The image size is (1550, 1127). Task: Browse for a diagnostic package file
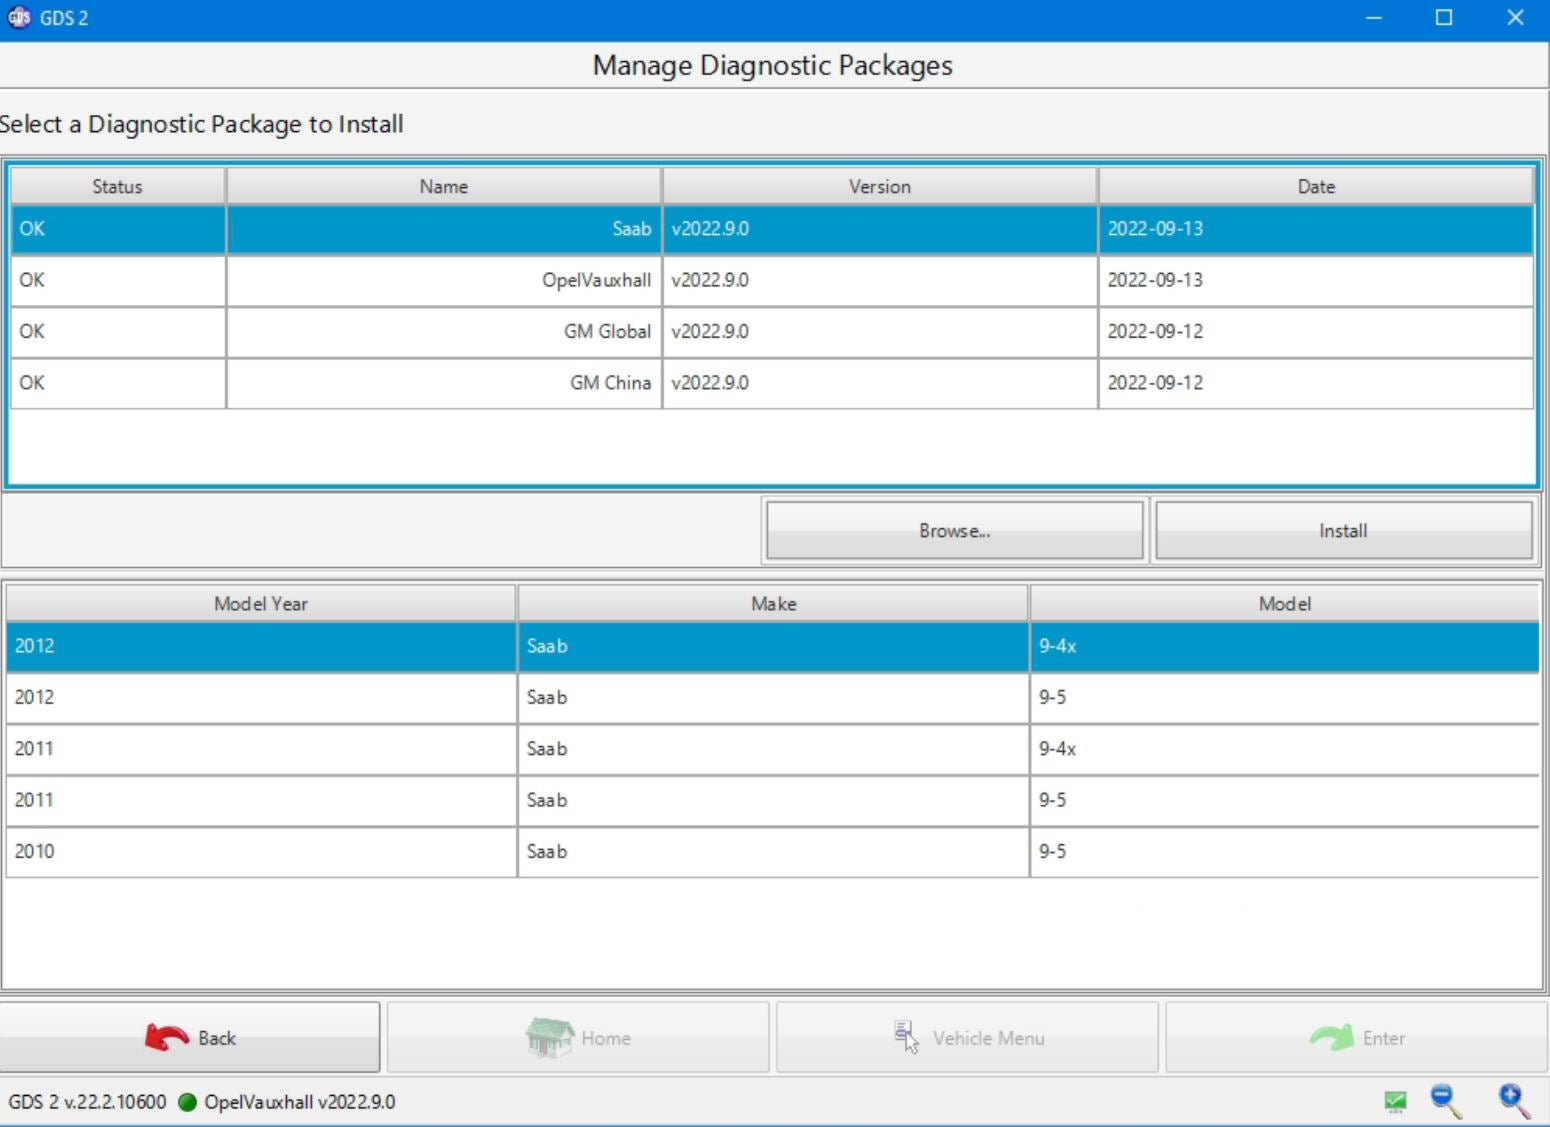tap(954, 531)
